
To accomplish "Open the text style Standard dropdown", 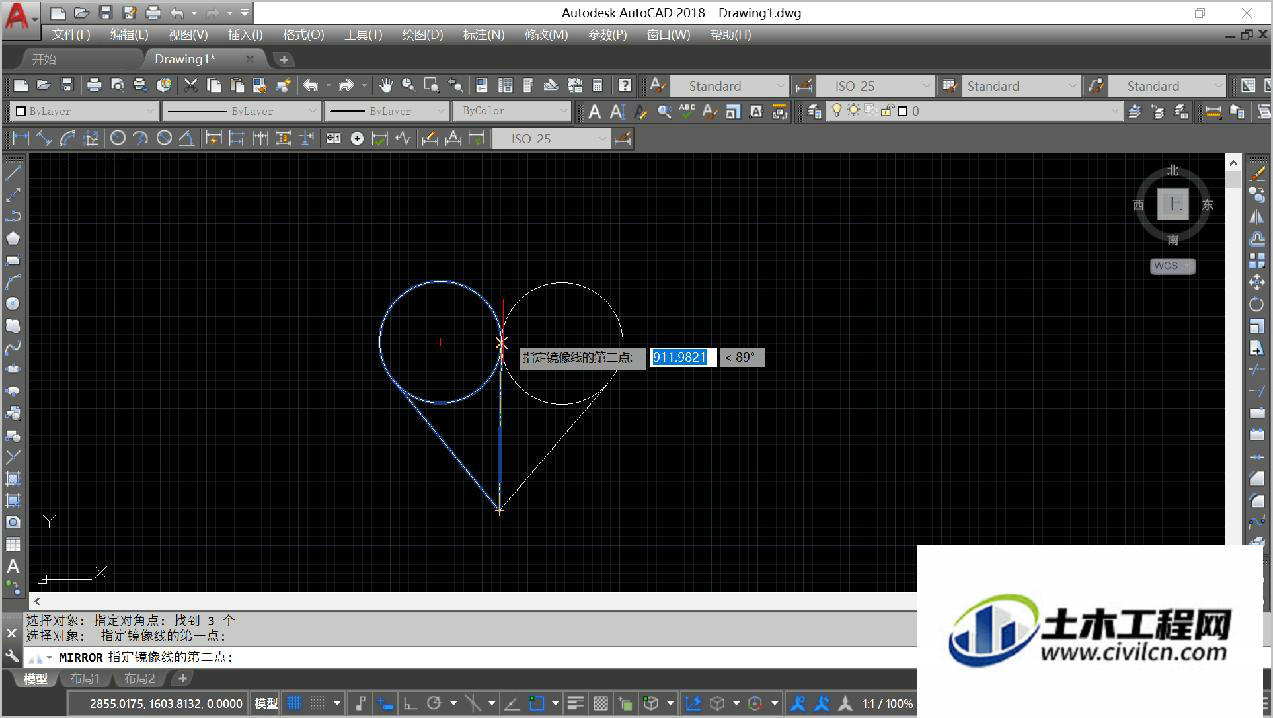I will point(727,86).
